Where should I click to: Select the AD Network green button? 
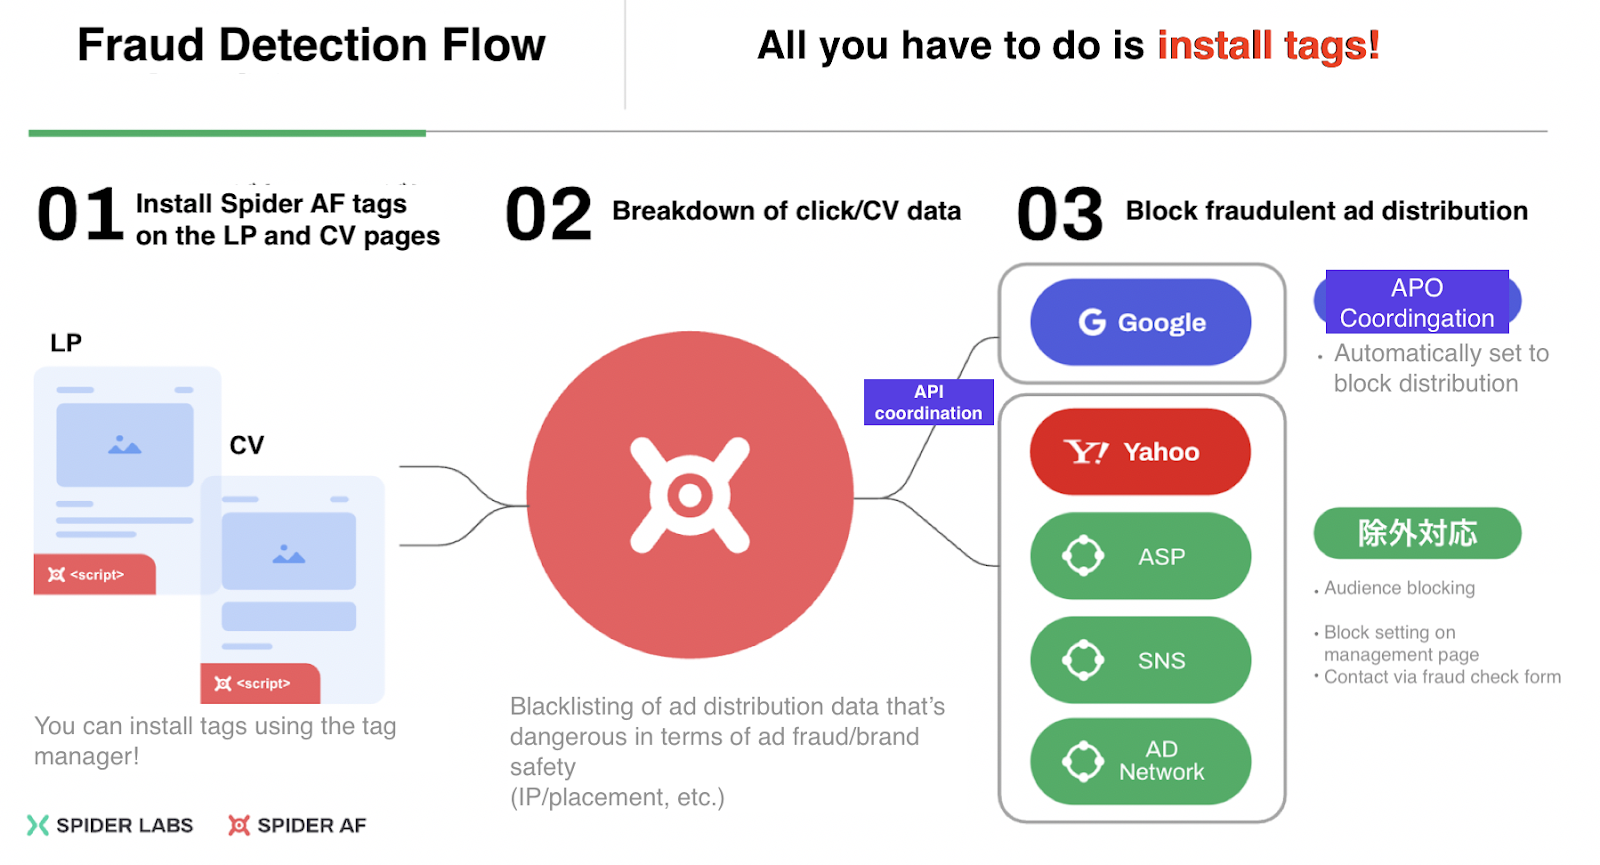pyautogui.click(x=1140, y=761)
